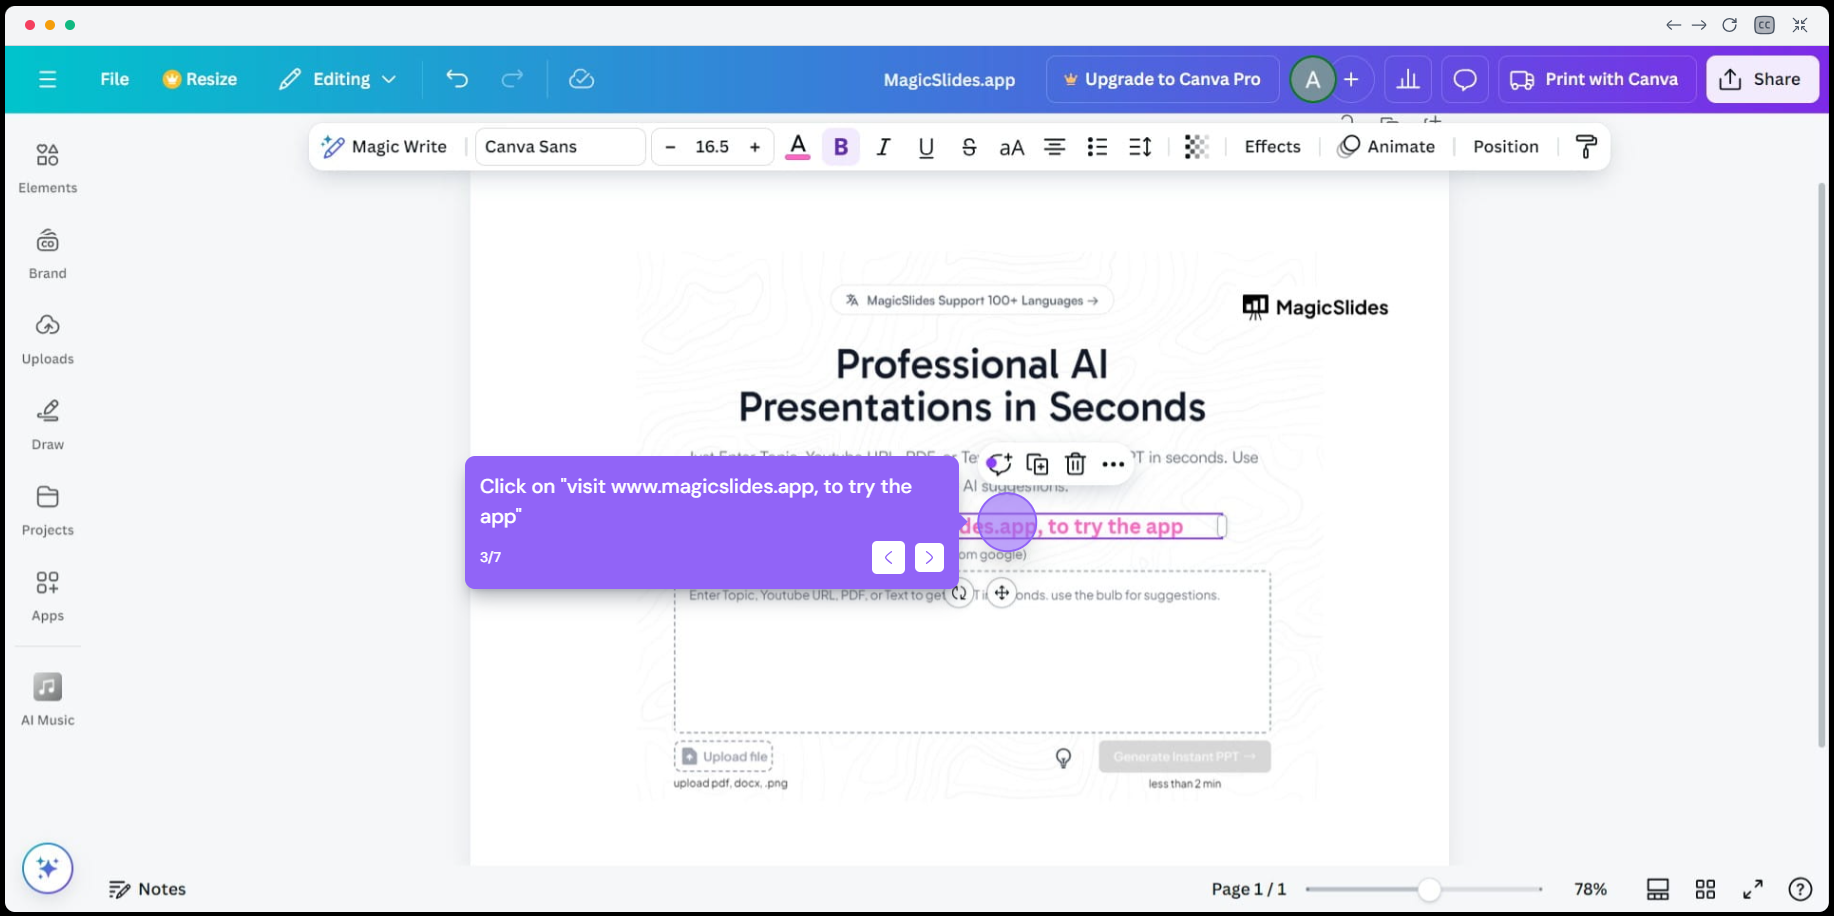
Task: Open the Magic comment sparkle icon
Action: 999,464
